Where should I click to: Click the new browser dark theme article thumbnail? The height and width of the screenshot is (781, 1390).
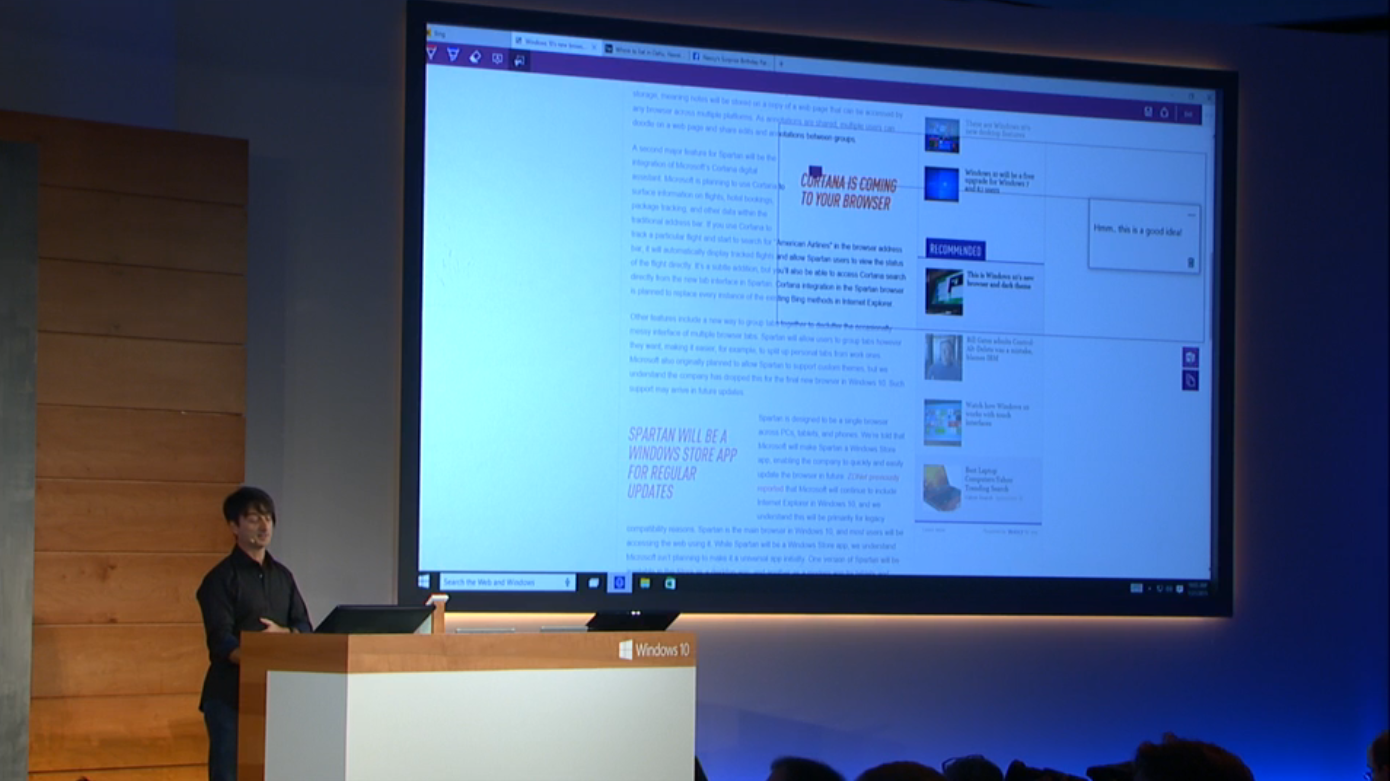[x=944, y=291]
